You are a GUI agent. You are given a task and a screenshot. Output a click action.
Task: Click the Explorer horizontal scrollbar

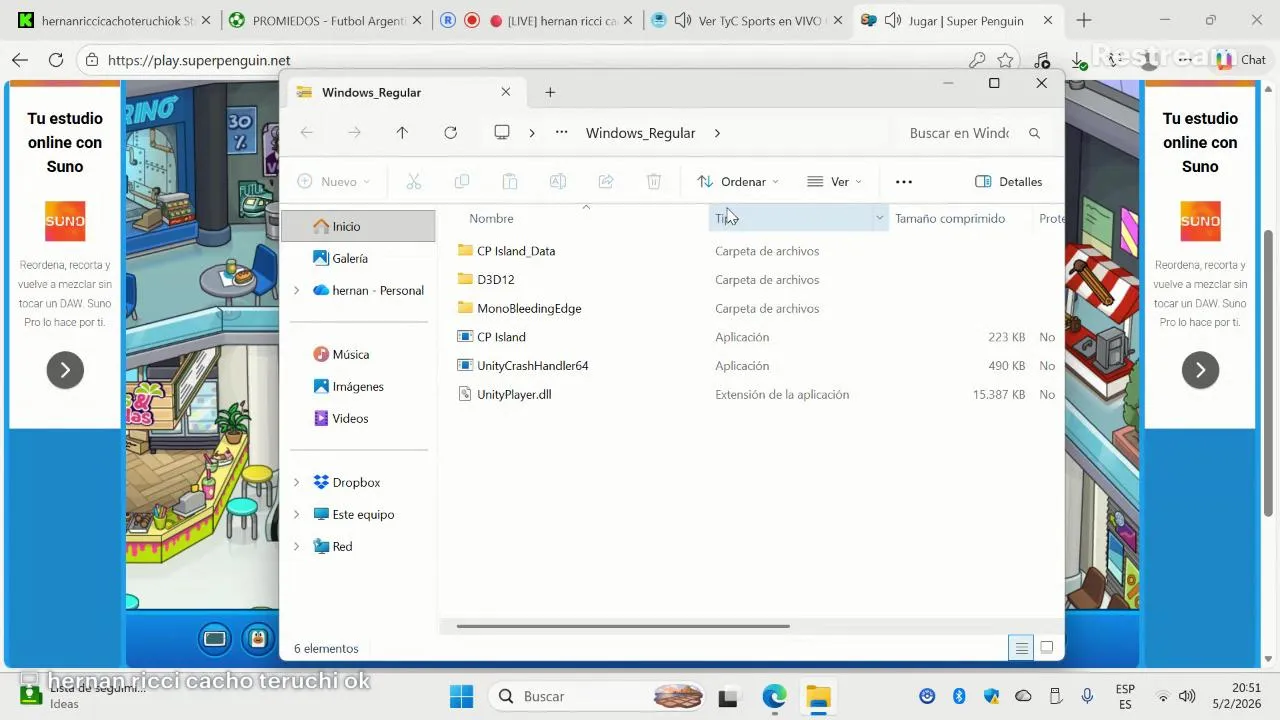coord(623,626)
